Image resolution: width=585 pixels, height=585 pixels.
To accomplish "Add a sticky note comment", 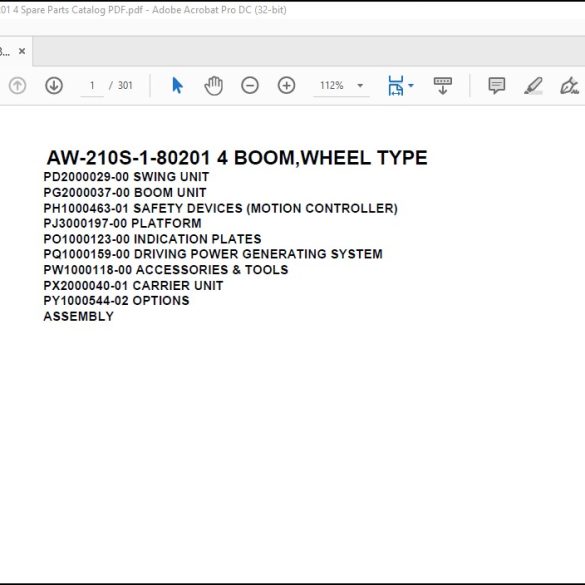I will (497, 85).
